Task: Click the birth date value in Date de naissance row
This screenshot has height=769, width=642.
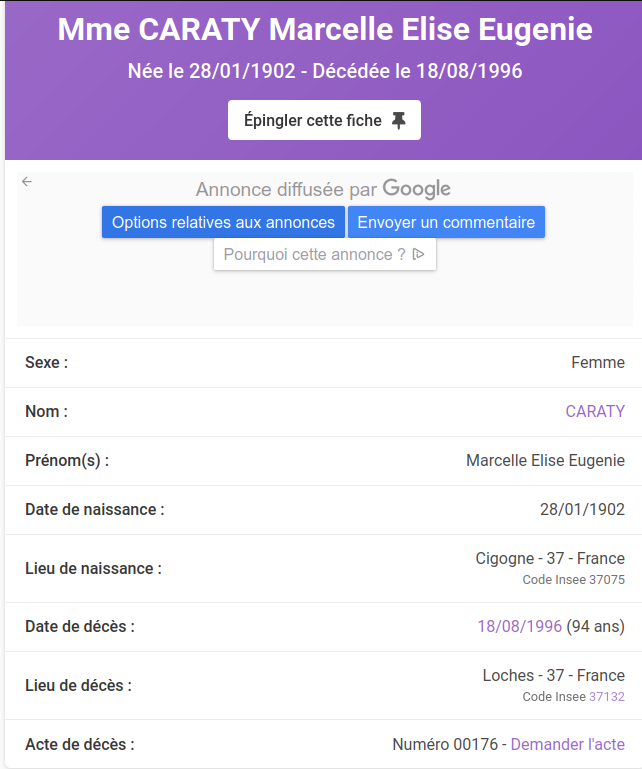Action: (582, 510)
